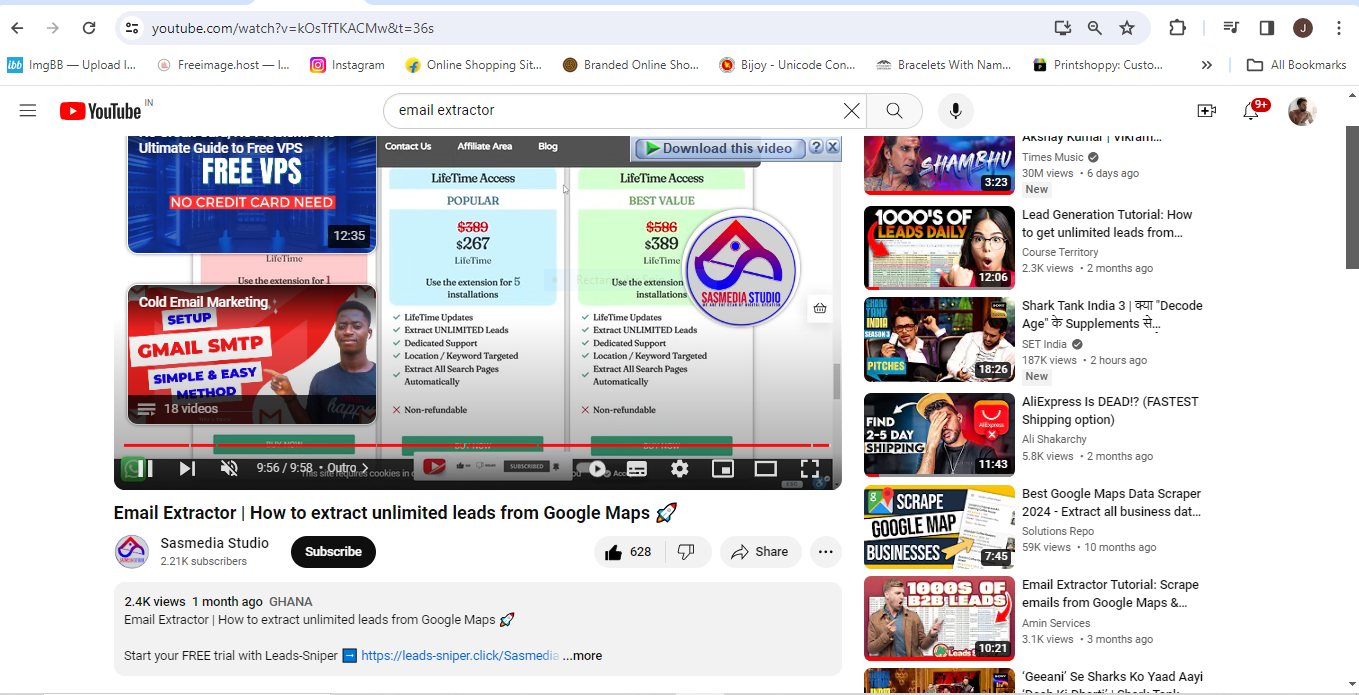Open the Sasmedia Studio channel avatar
The height and width of the screenshot is (695, 1359).
[132, 552]
